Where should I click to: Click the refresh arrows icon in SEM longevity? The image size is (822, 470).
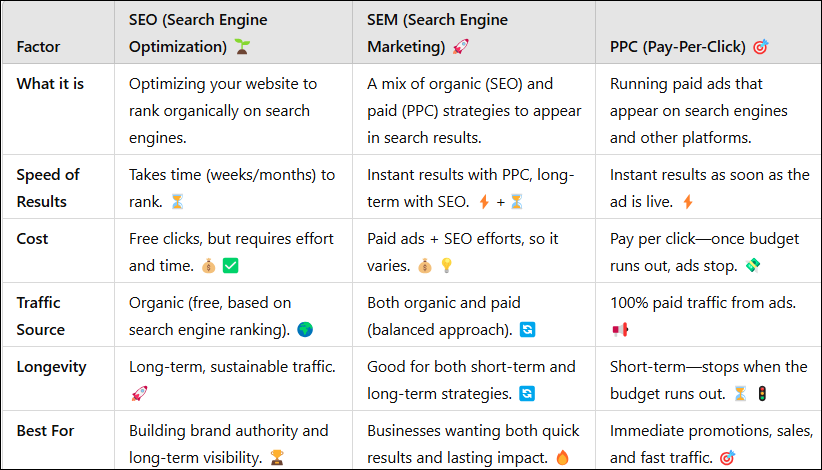527,394
